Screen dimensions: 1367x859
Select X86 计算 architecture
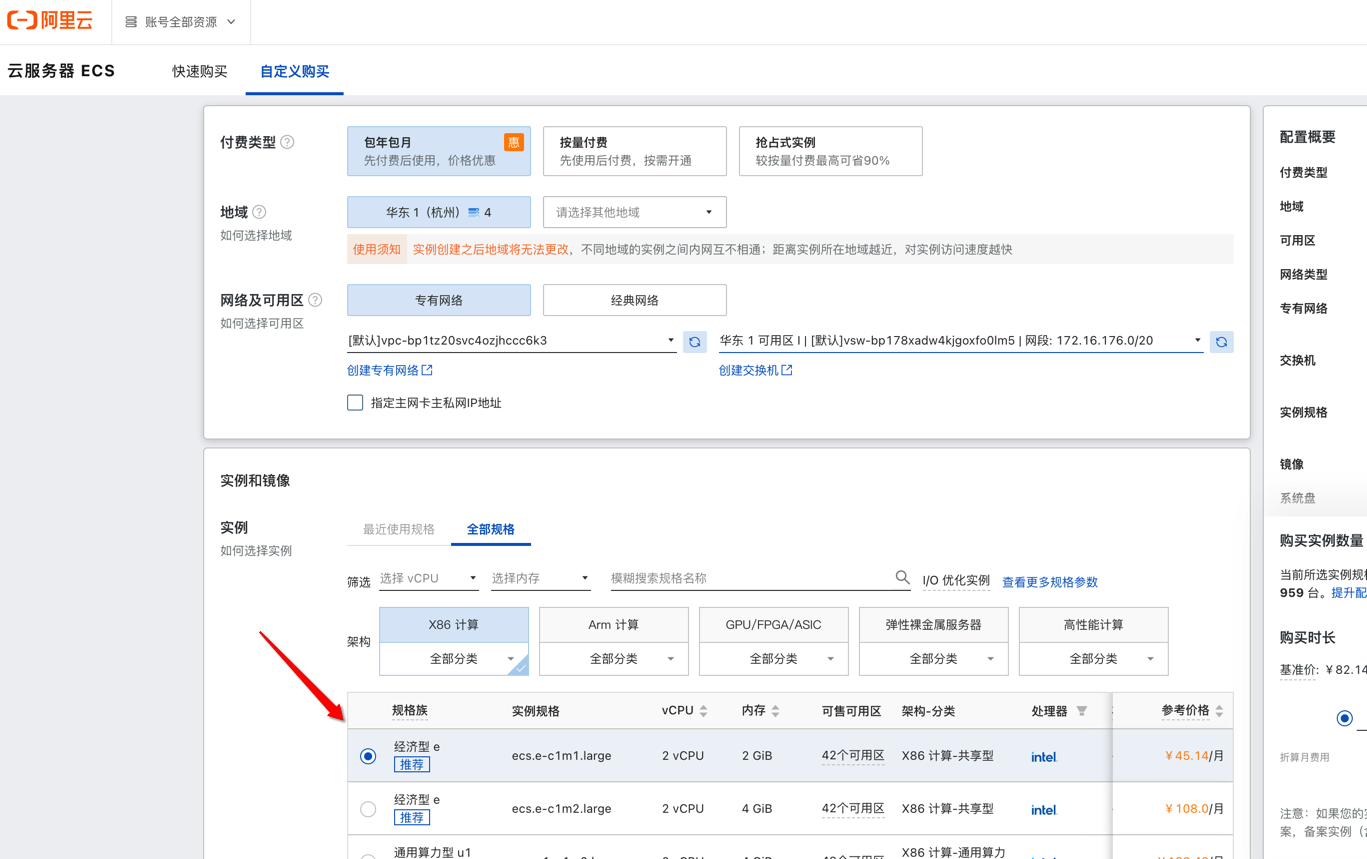point(454,624)
